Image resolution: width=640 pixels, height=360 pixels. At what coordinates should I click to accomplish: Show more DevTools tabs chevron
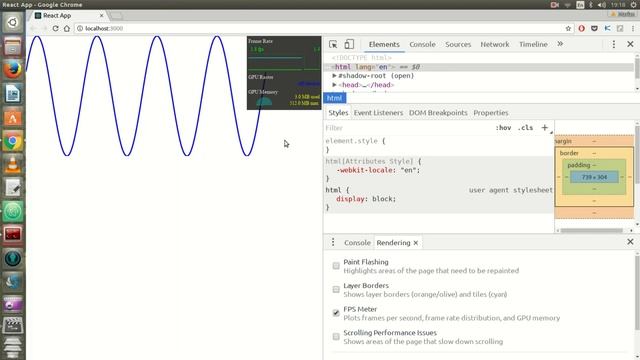point(560,44)
